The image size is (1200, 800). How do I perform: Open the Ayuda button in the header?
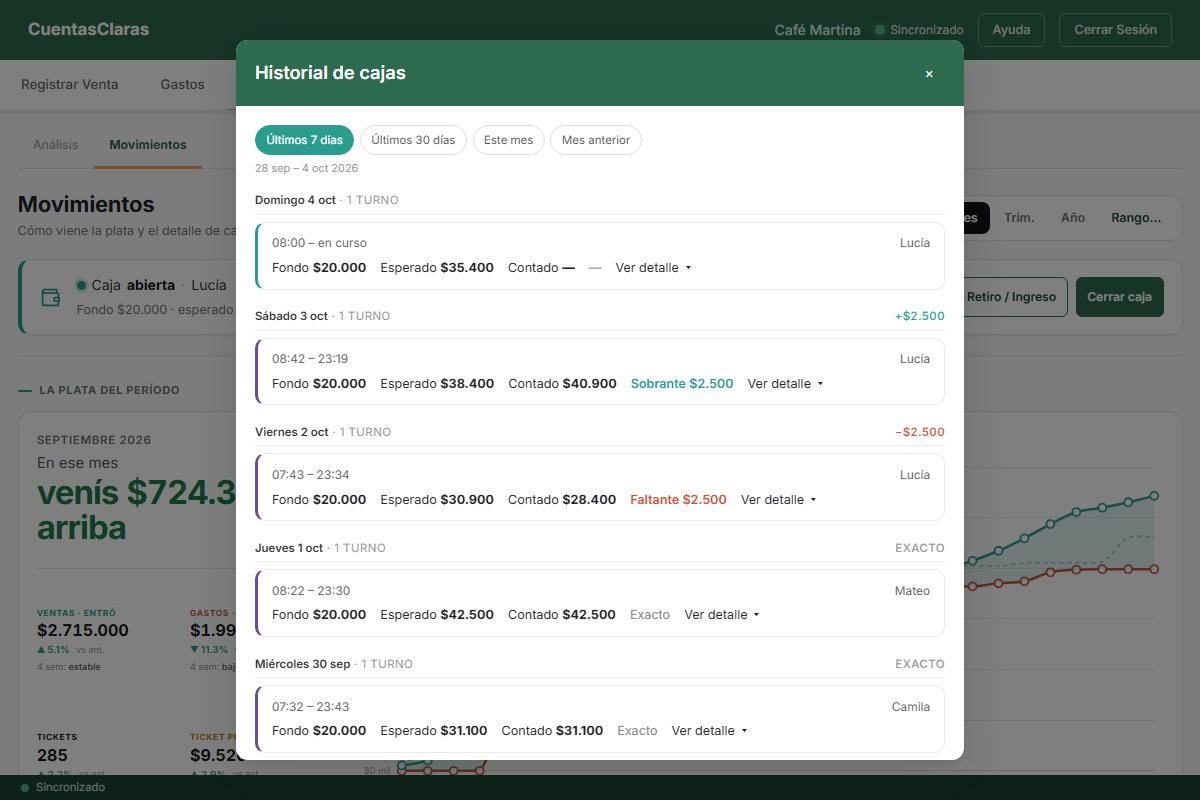coord(1011,30)
